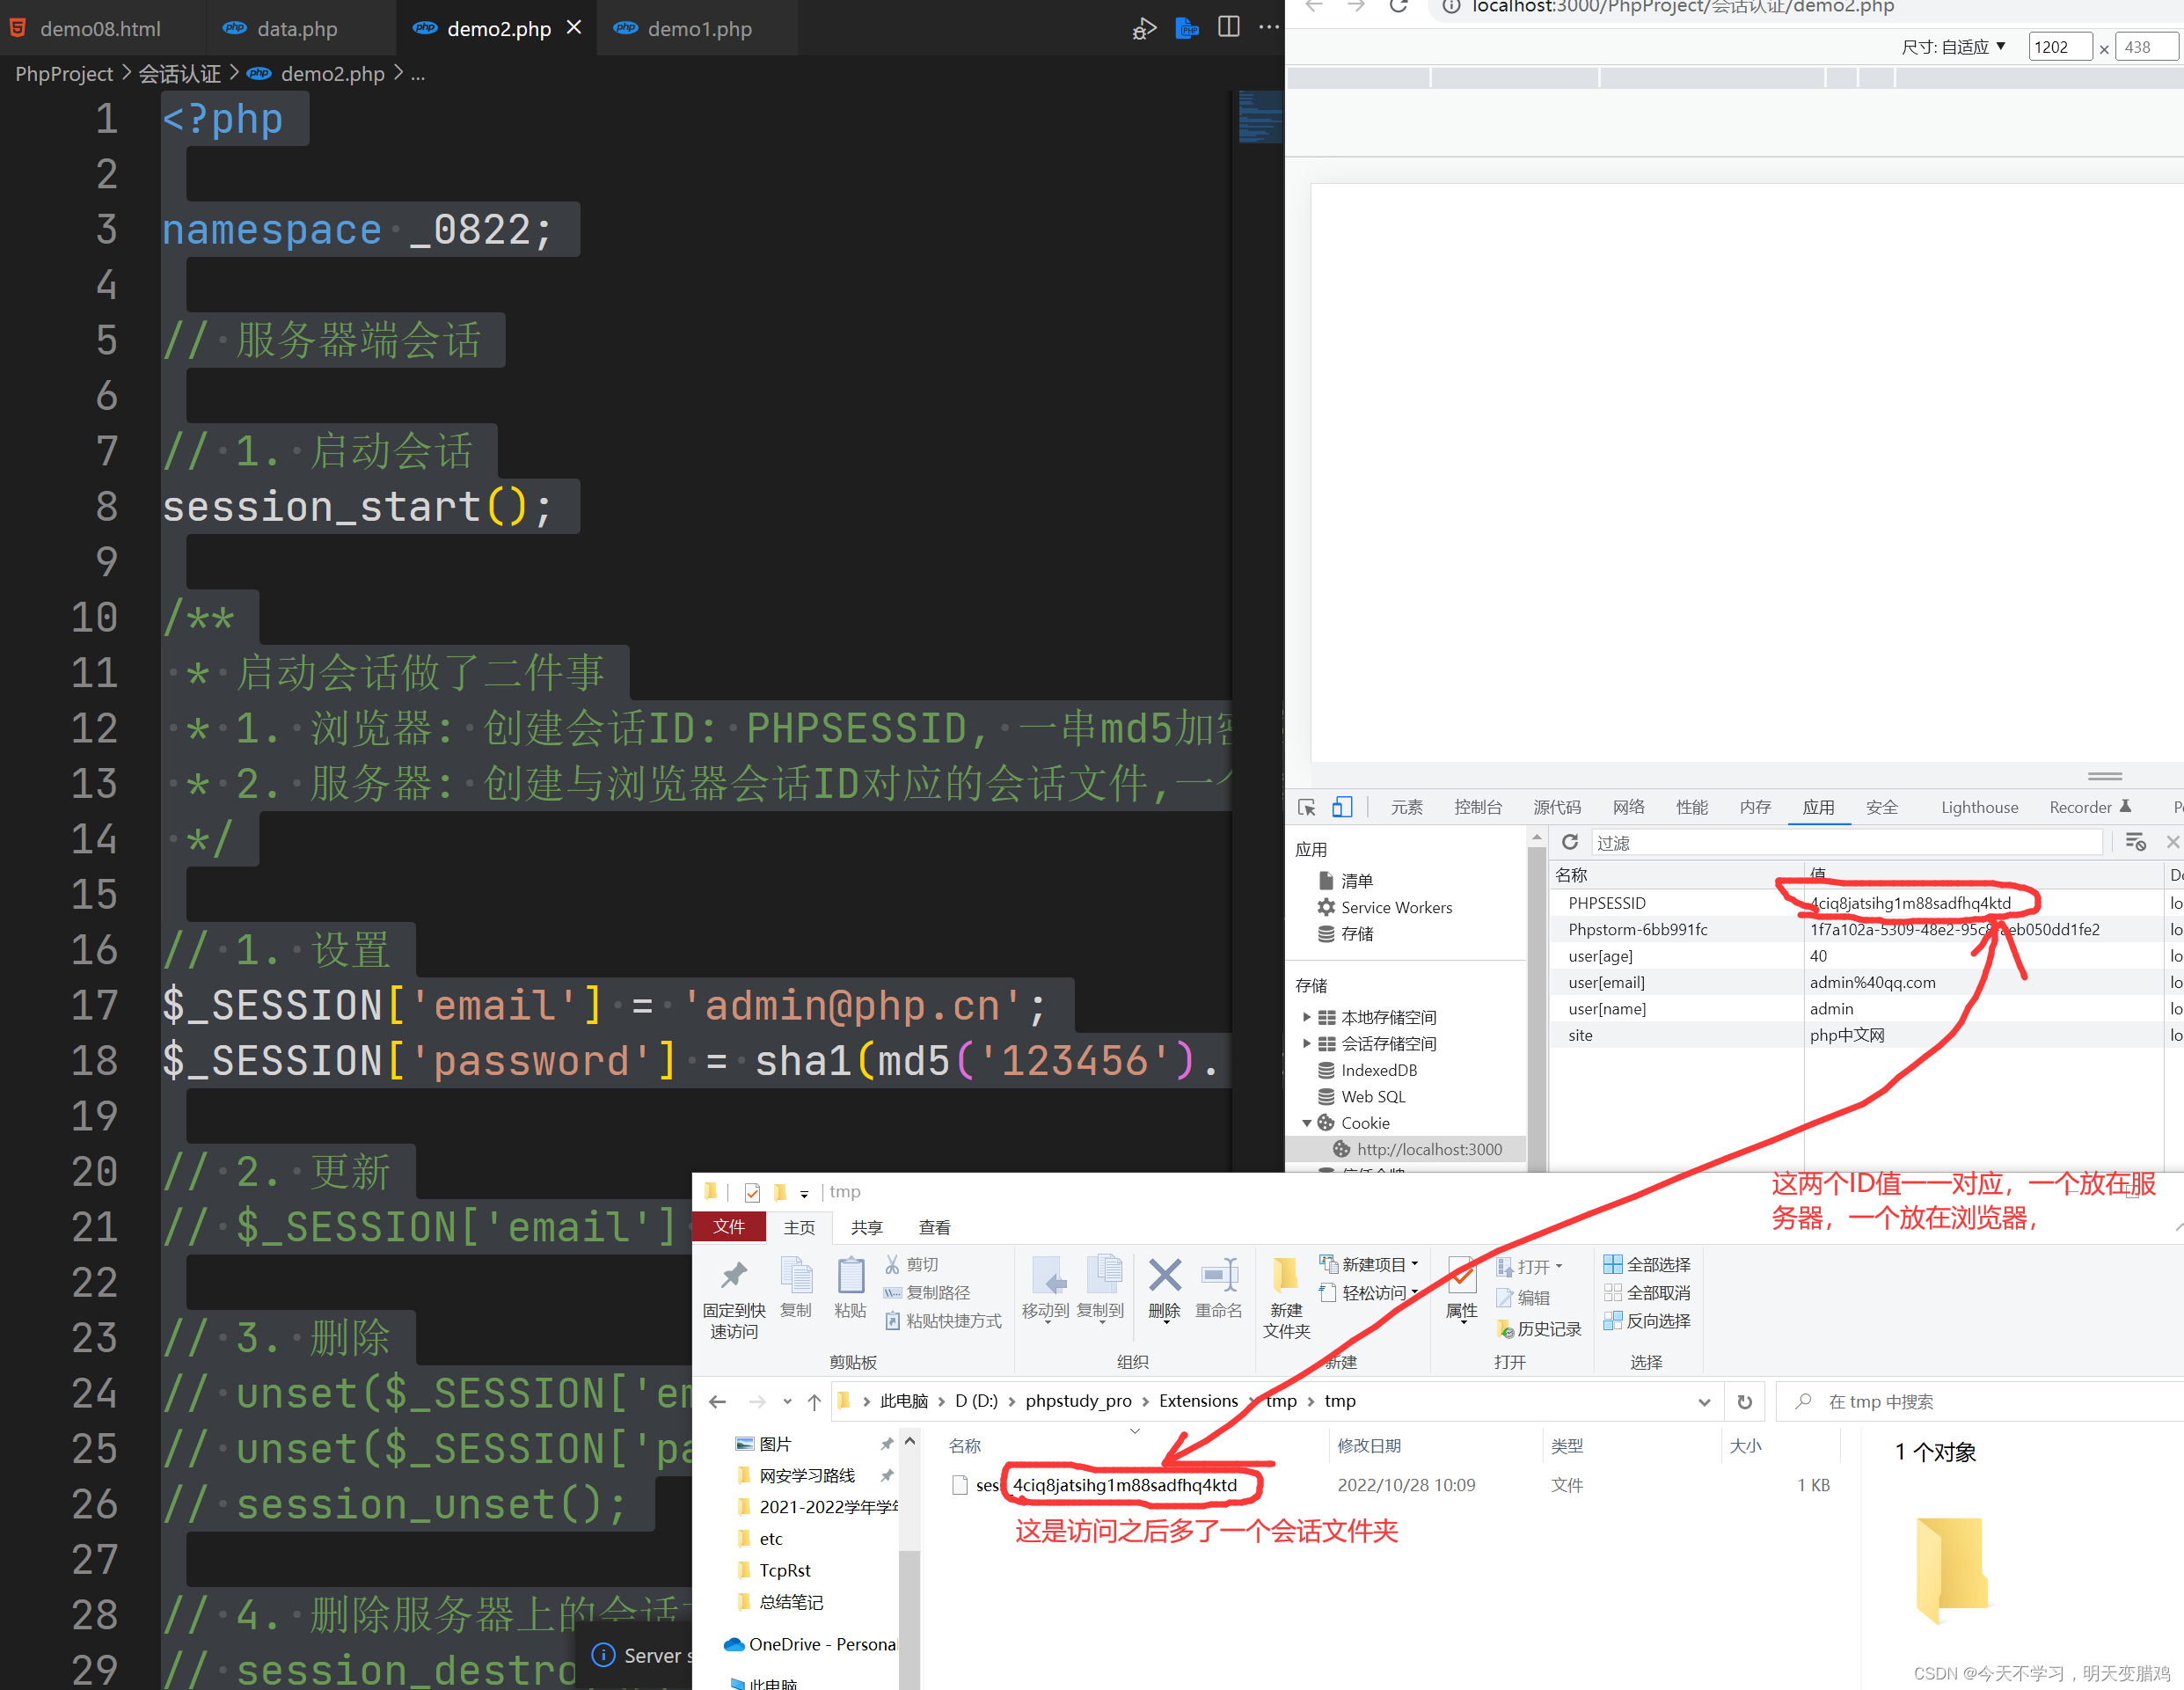Switch to the demo08.html tab
This screenshot has height=1690, width=2184.
100,28
